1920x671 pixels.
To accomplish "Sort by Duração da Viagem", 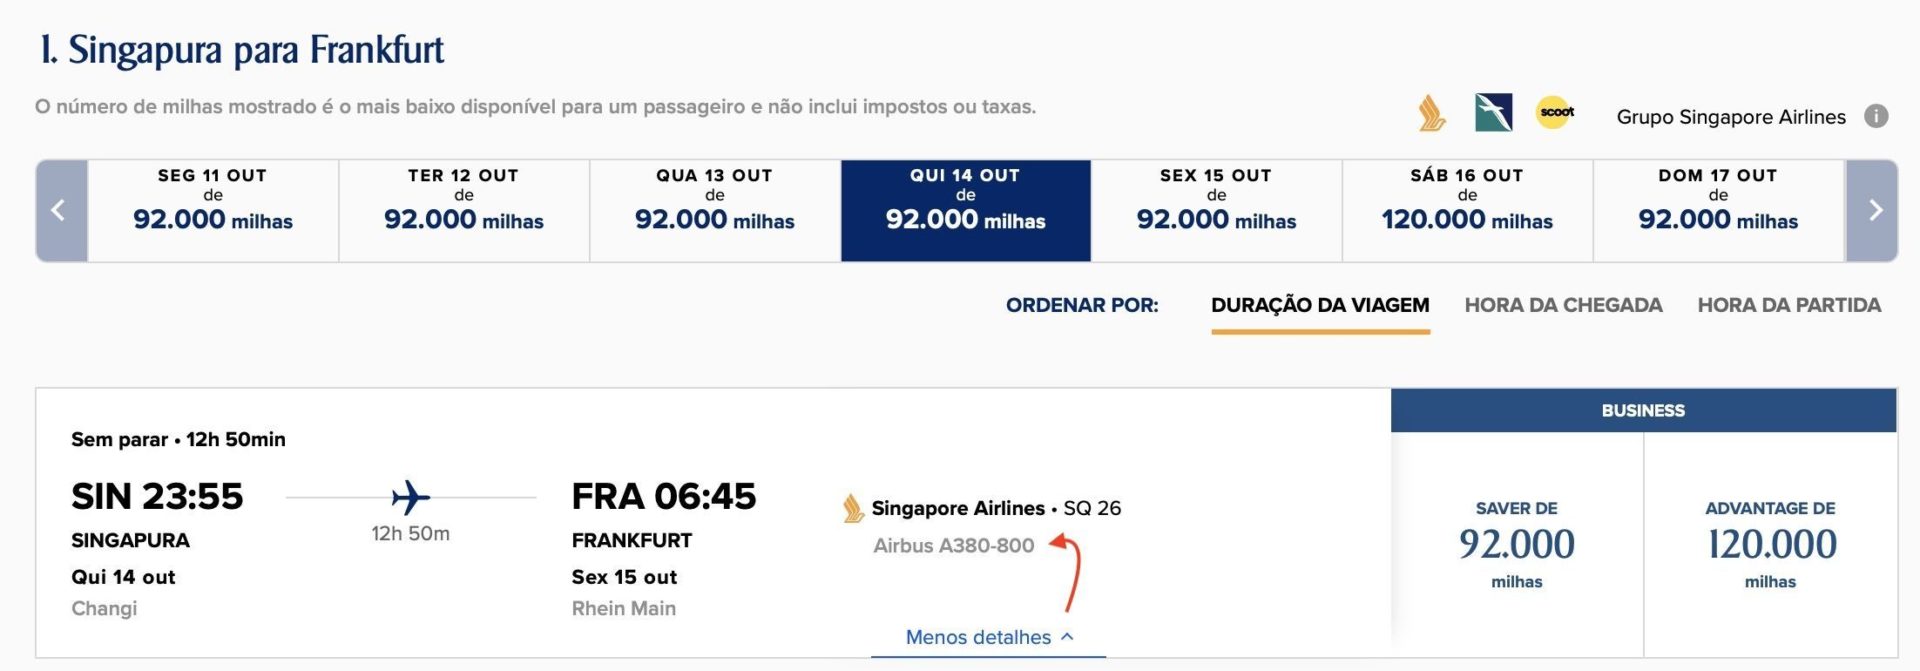I will [1320, 305].
